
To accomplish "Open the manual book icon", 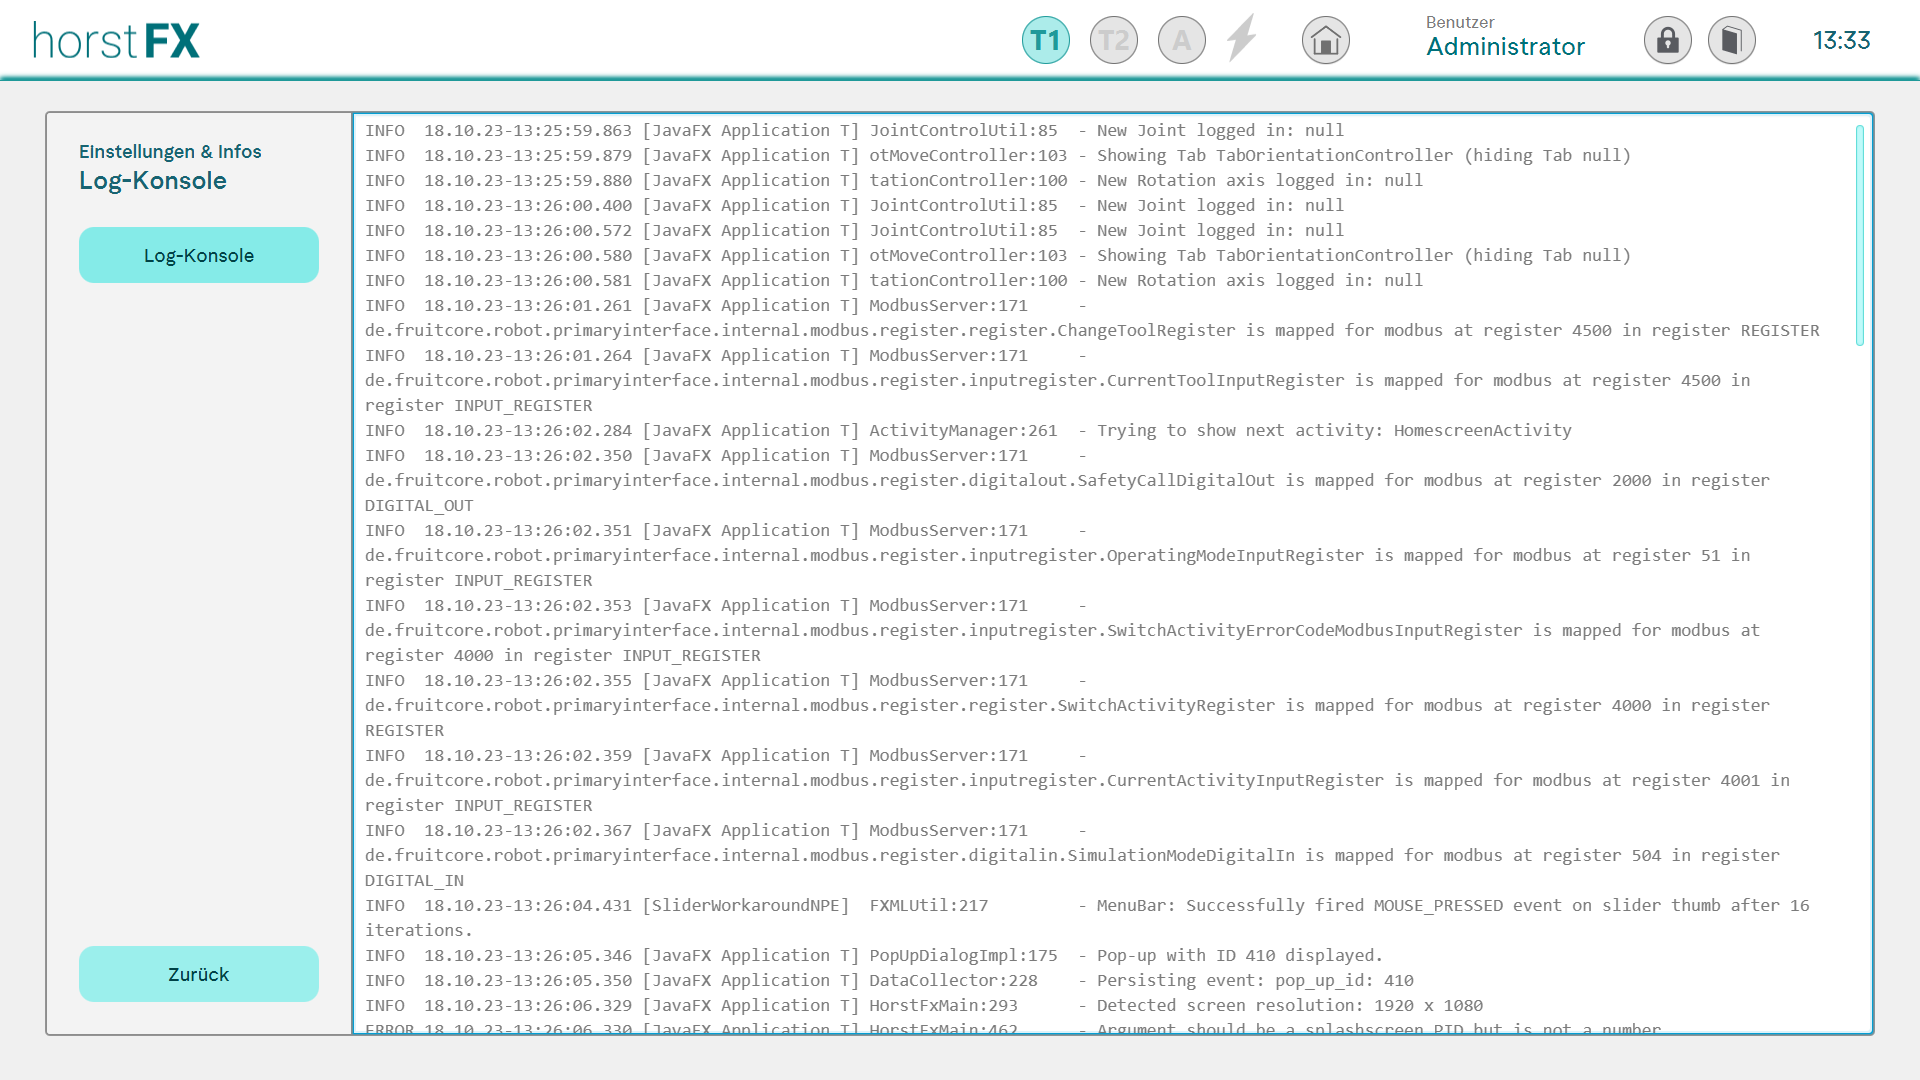I will [x=1731, y=41].
